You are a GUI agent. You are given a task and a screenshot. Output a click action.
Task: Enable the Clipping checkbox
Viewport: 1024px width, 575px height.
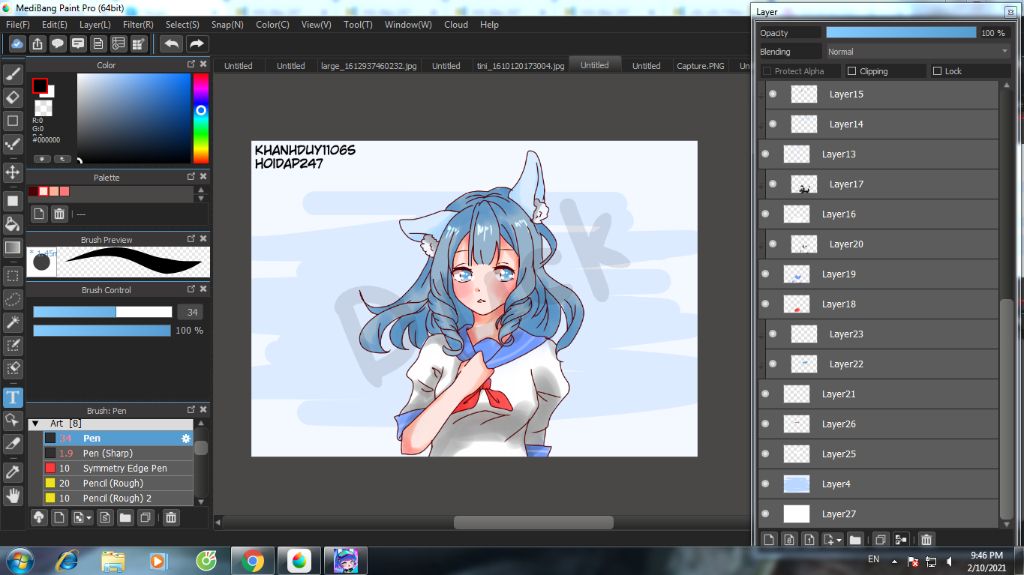pos(852,71)
